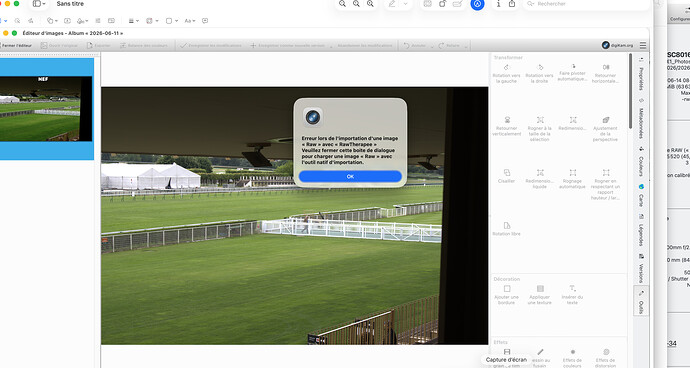Open the hamburger menu in image editor
Image resolution: width=690 pixels, height=368 pixels.
coord(643,45)
